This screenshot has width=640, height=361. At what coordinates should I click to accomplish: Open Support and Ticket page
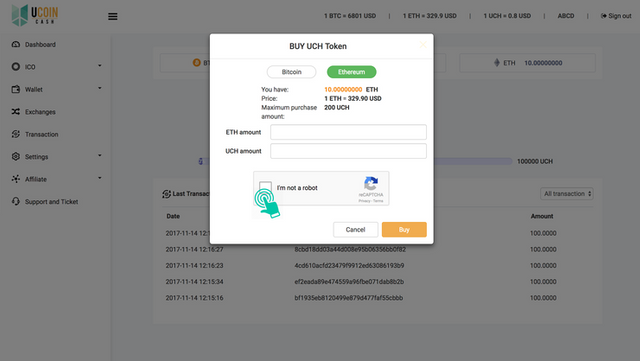[51, 202]
